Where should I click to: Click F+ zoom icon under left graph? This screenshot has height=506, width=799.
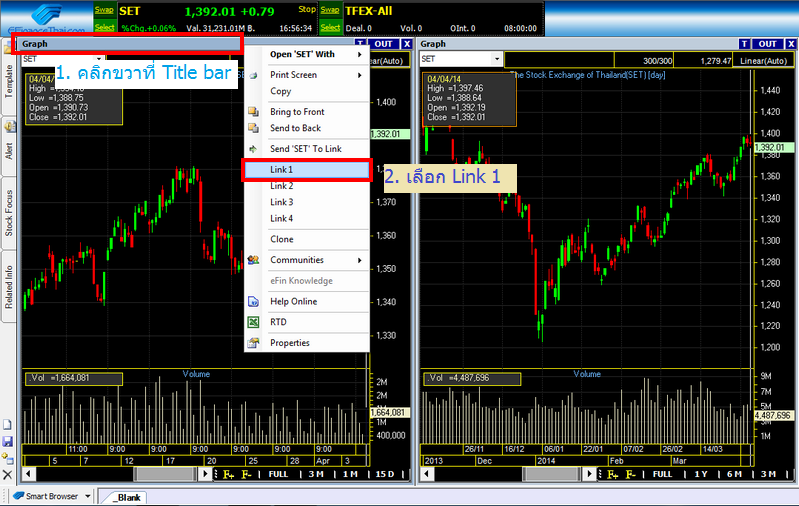pos(228,474)
